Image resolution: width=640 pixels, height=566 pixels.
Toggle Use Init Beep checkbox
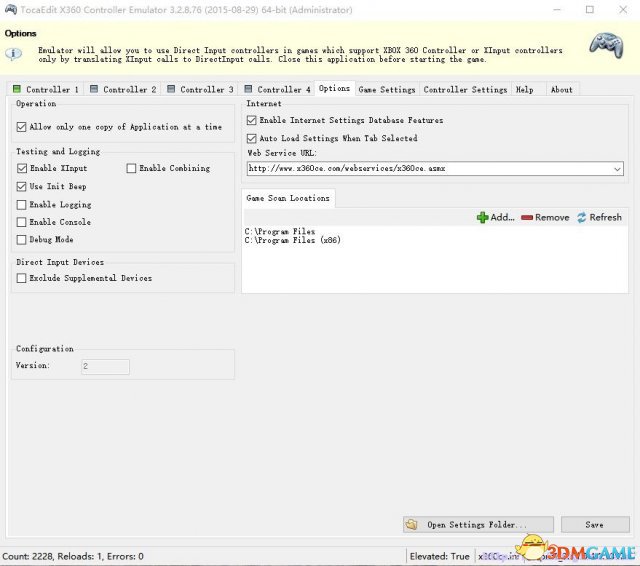pos(22,186)
